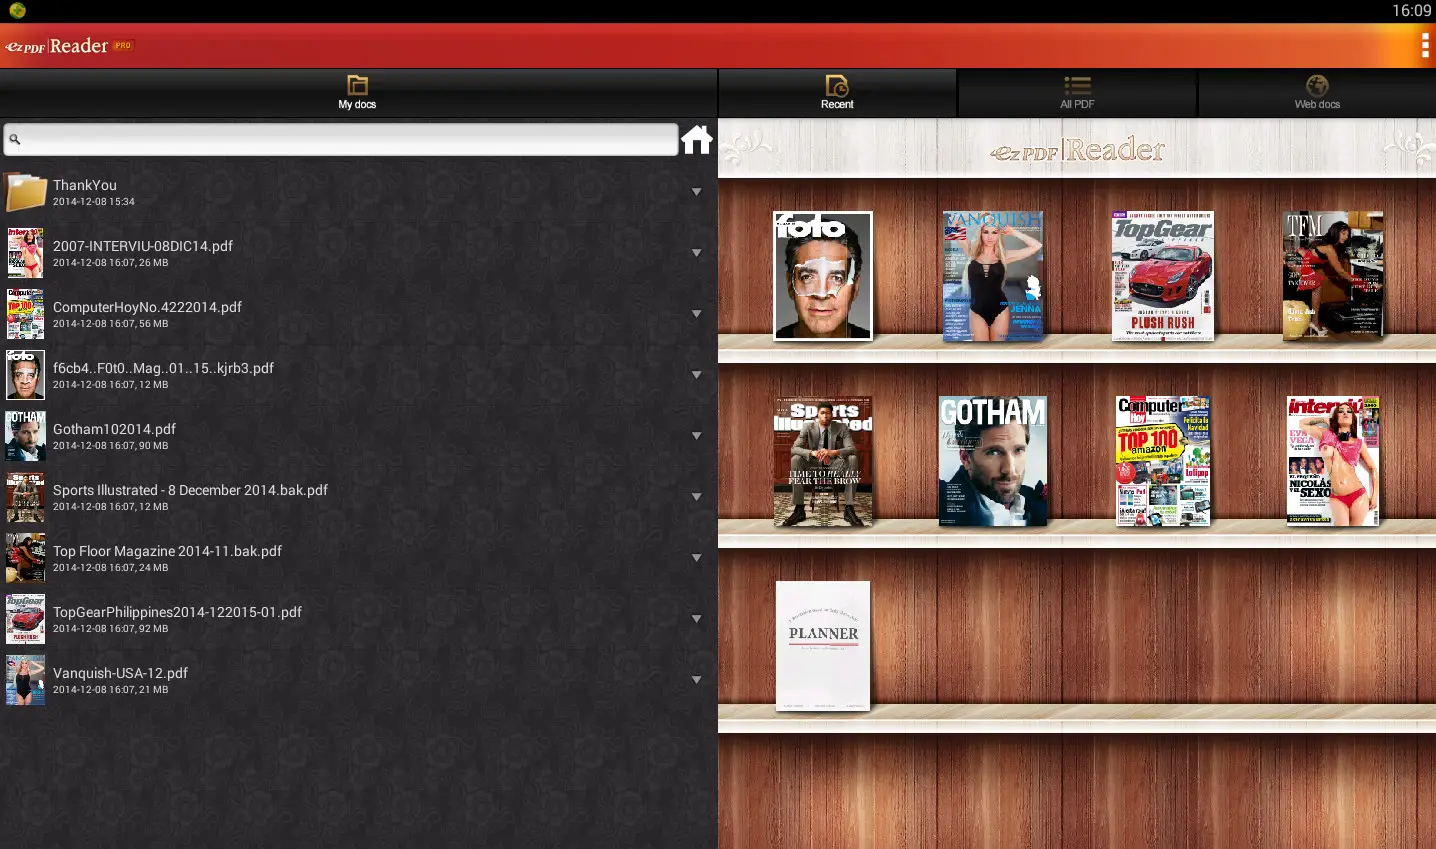Select Sports Illustrated - 8 December 2014.bak.pdf name
Image resolution: width=1436 pixels, height=849 pixels.
point(190,490)
